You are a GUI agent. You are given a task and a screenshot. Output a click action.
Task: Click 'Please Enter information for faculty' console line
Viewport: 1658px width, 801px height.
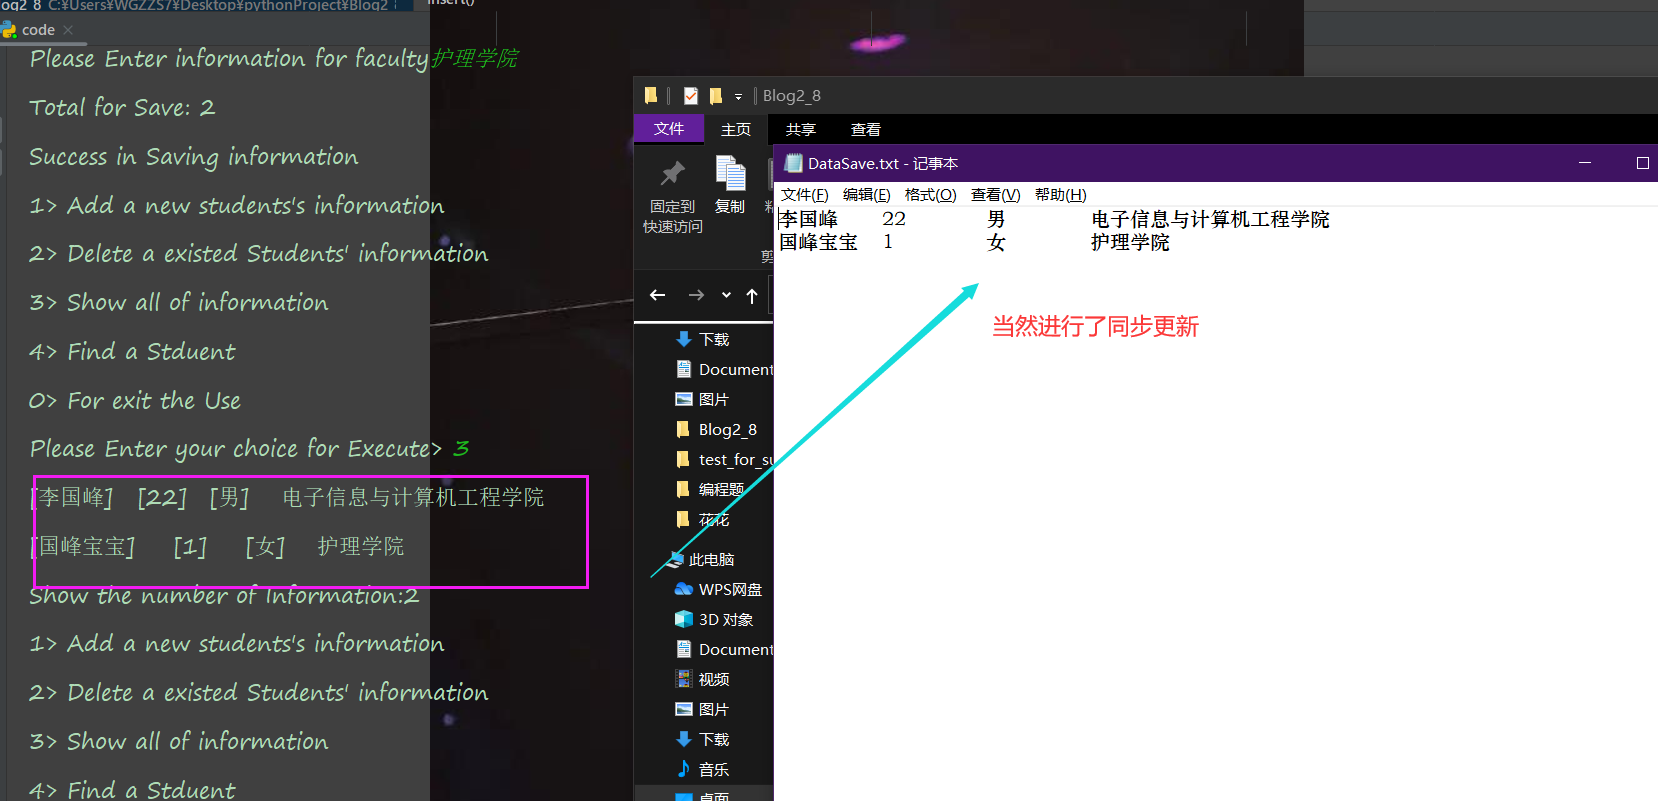click(274, 59)
